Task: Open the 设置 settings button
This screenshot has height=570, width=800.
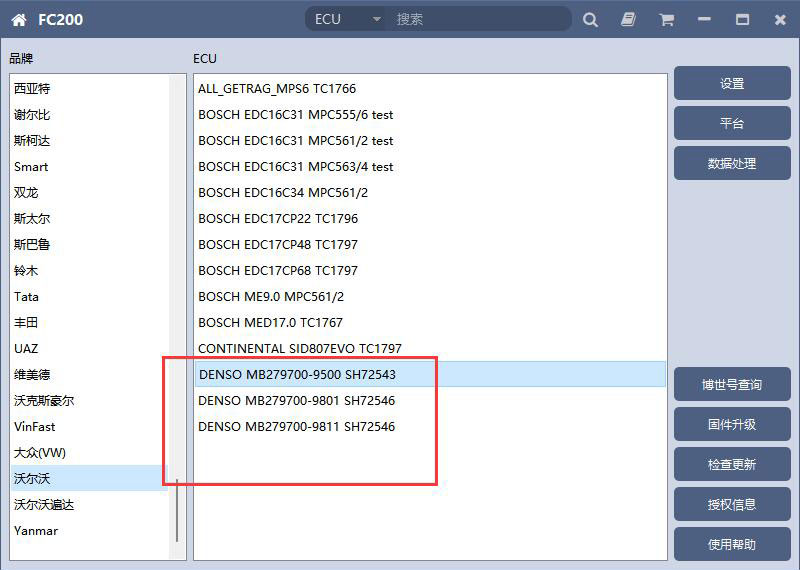Action: pyautogui.click(x=732, y=84)
